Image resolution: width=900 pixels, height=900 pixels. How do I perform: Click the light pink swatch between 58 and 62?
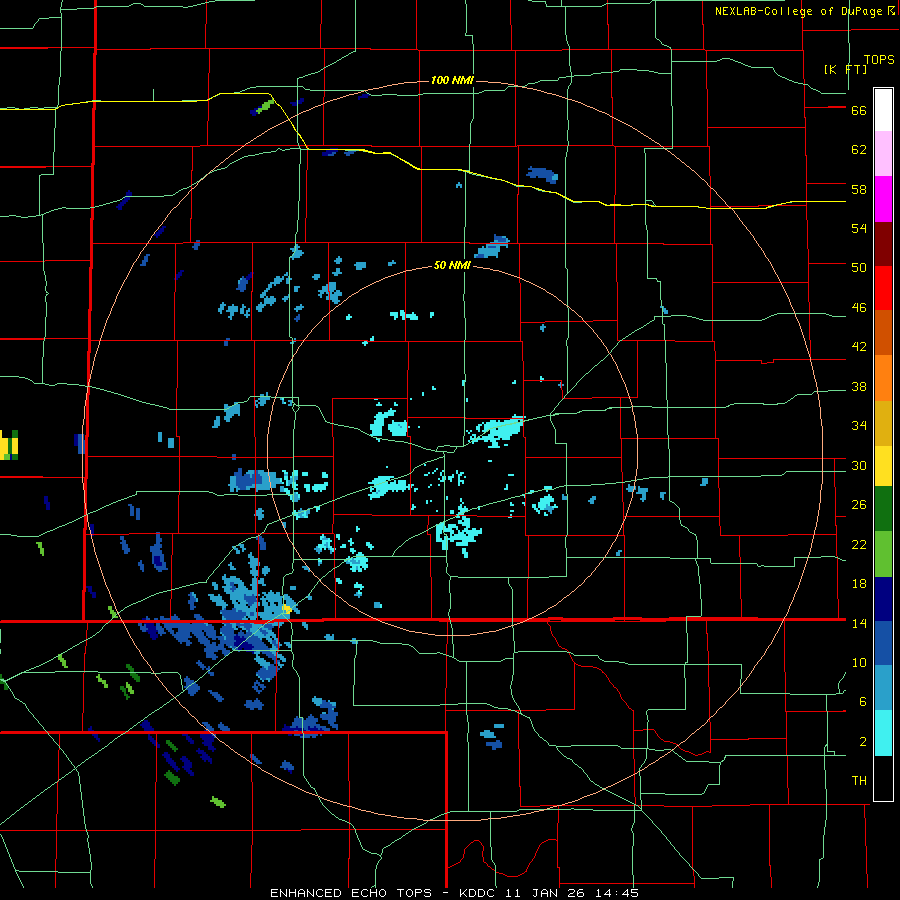tap(883, 153)
